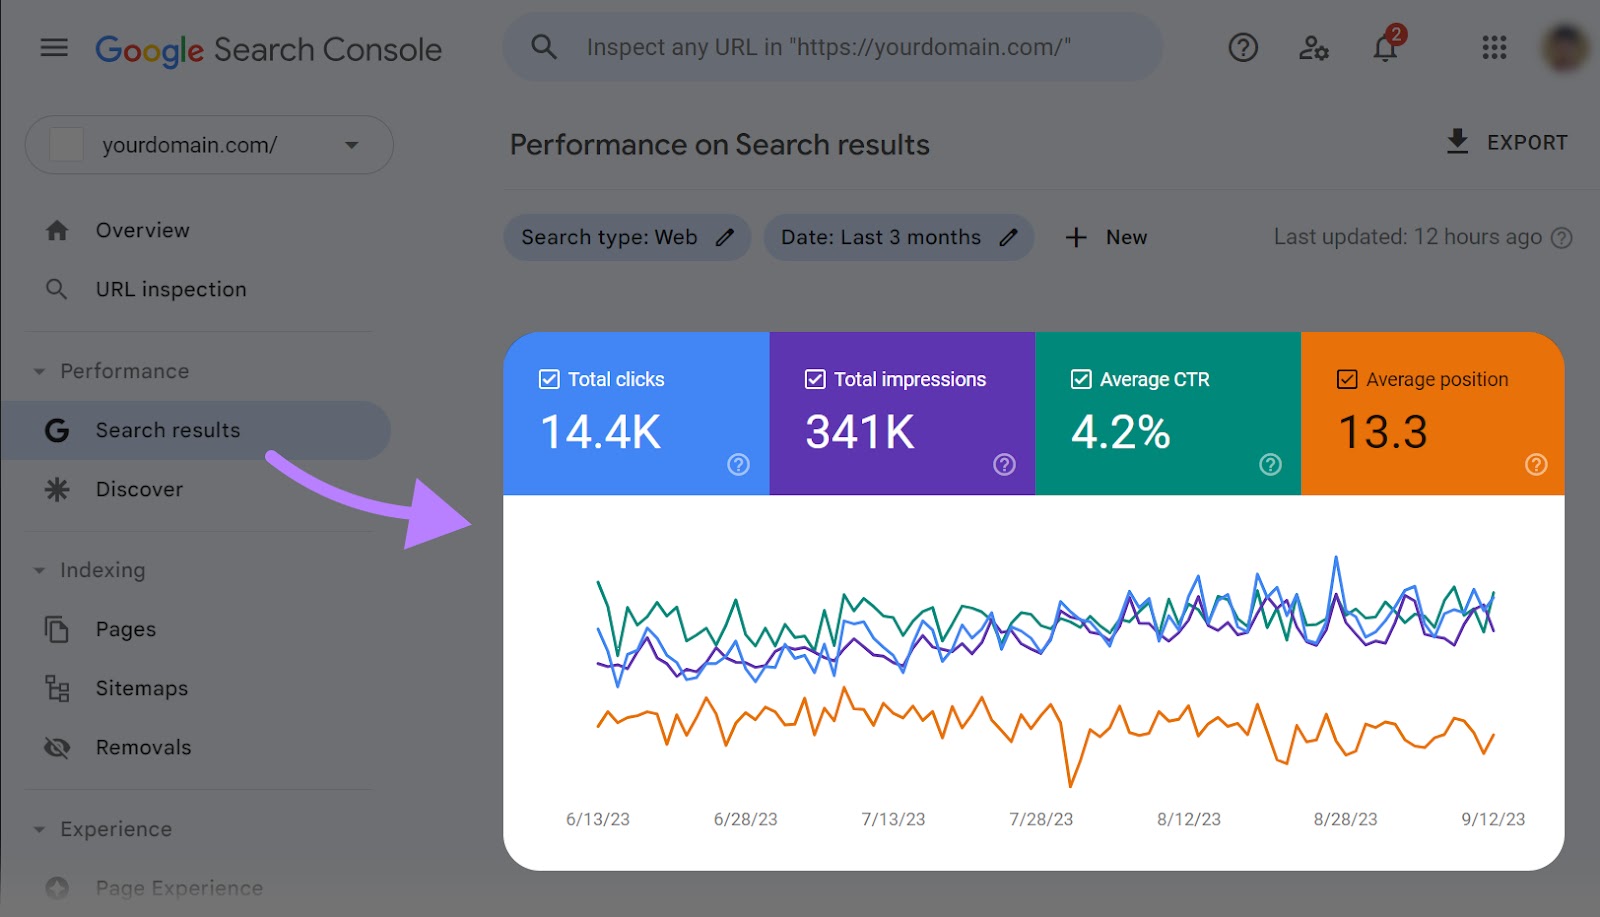Screen dimensions: 1600x917
Task: Collapse the Experience section
Action: (x=39, y=829)
